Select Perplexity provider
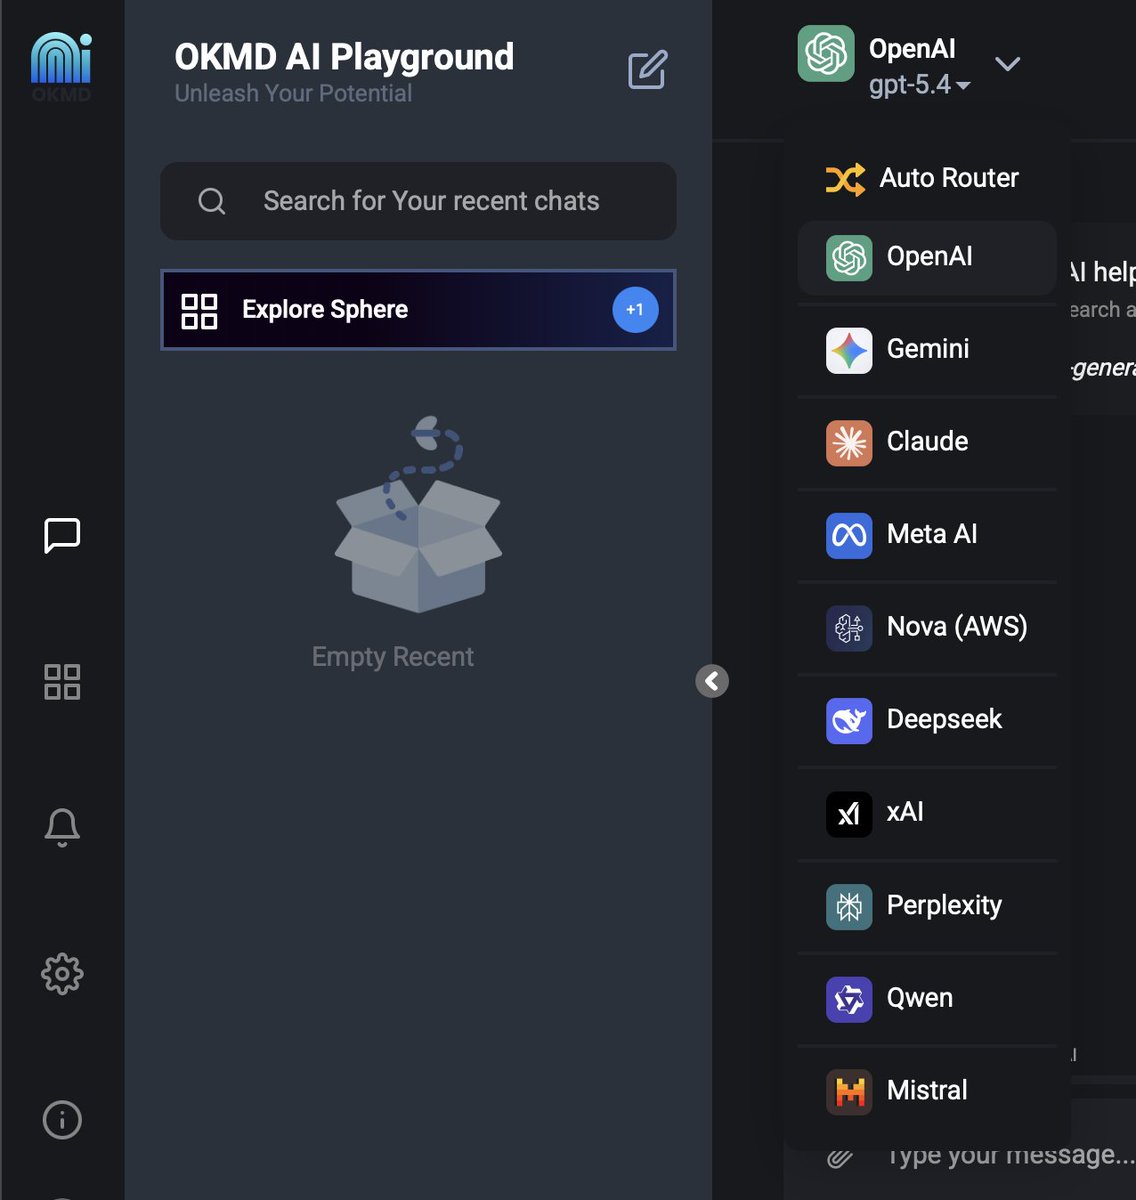Viewport: 1136px width, 1200px height. (x=927, y=906)
